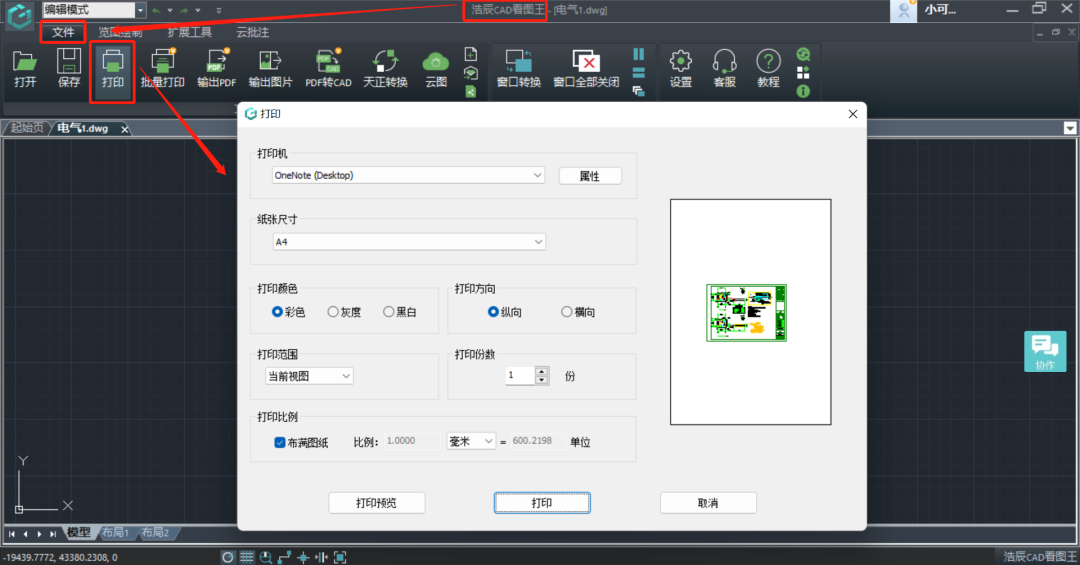Switch to the 布局1 layout tab

pos(116,533)
